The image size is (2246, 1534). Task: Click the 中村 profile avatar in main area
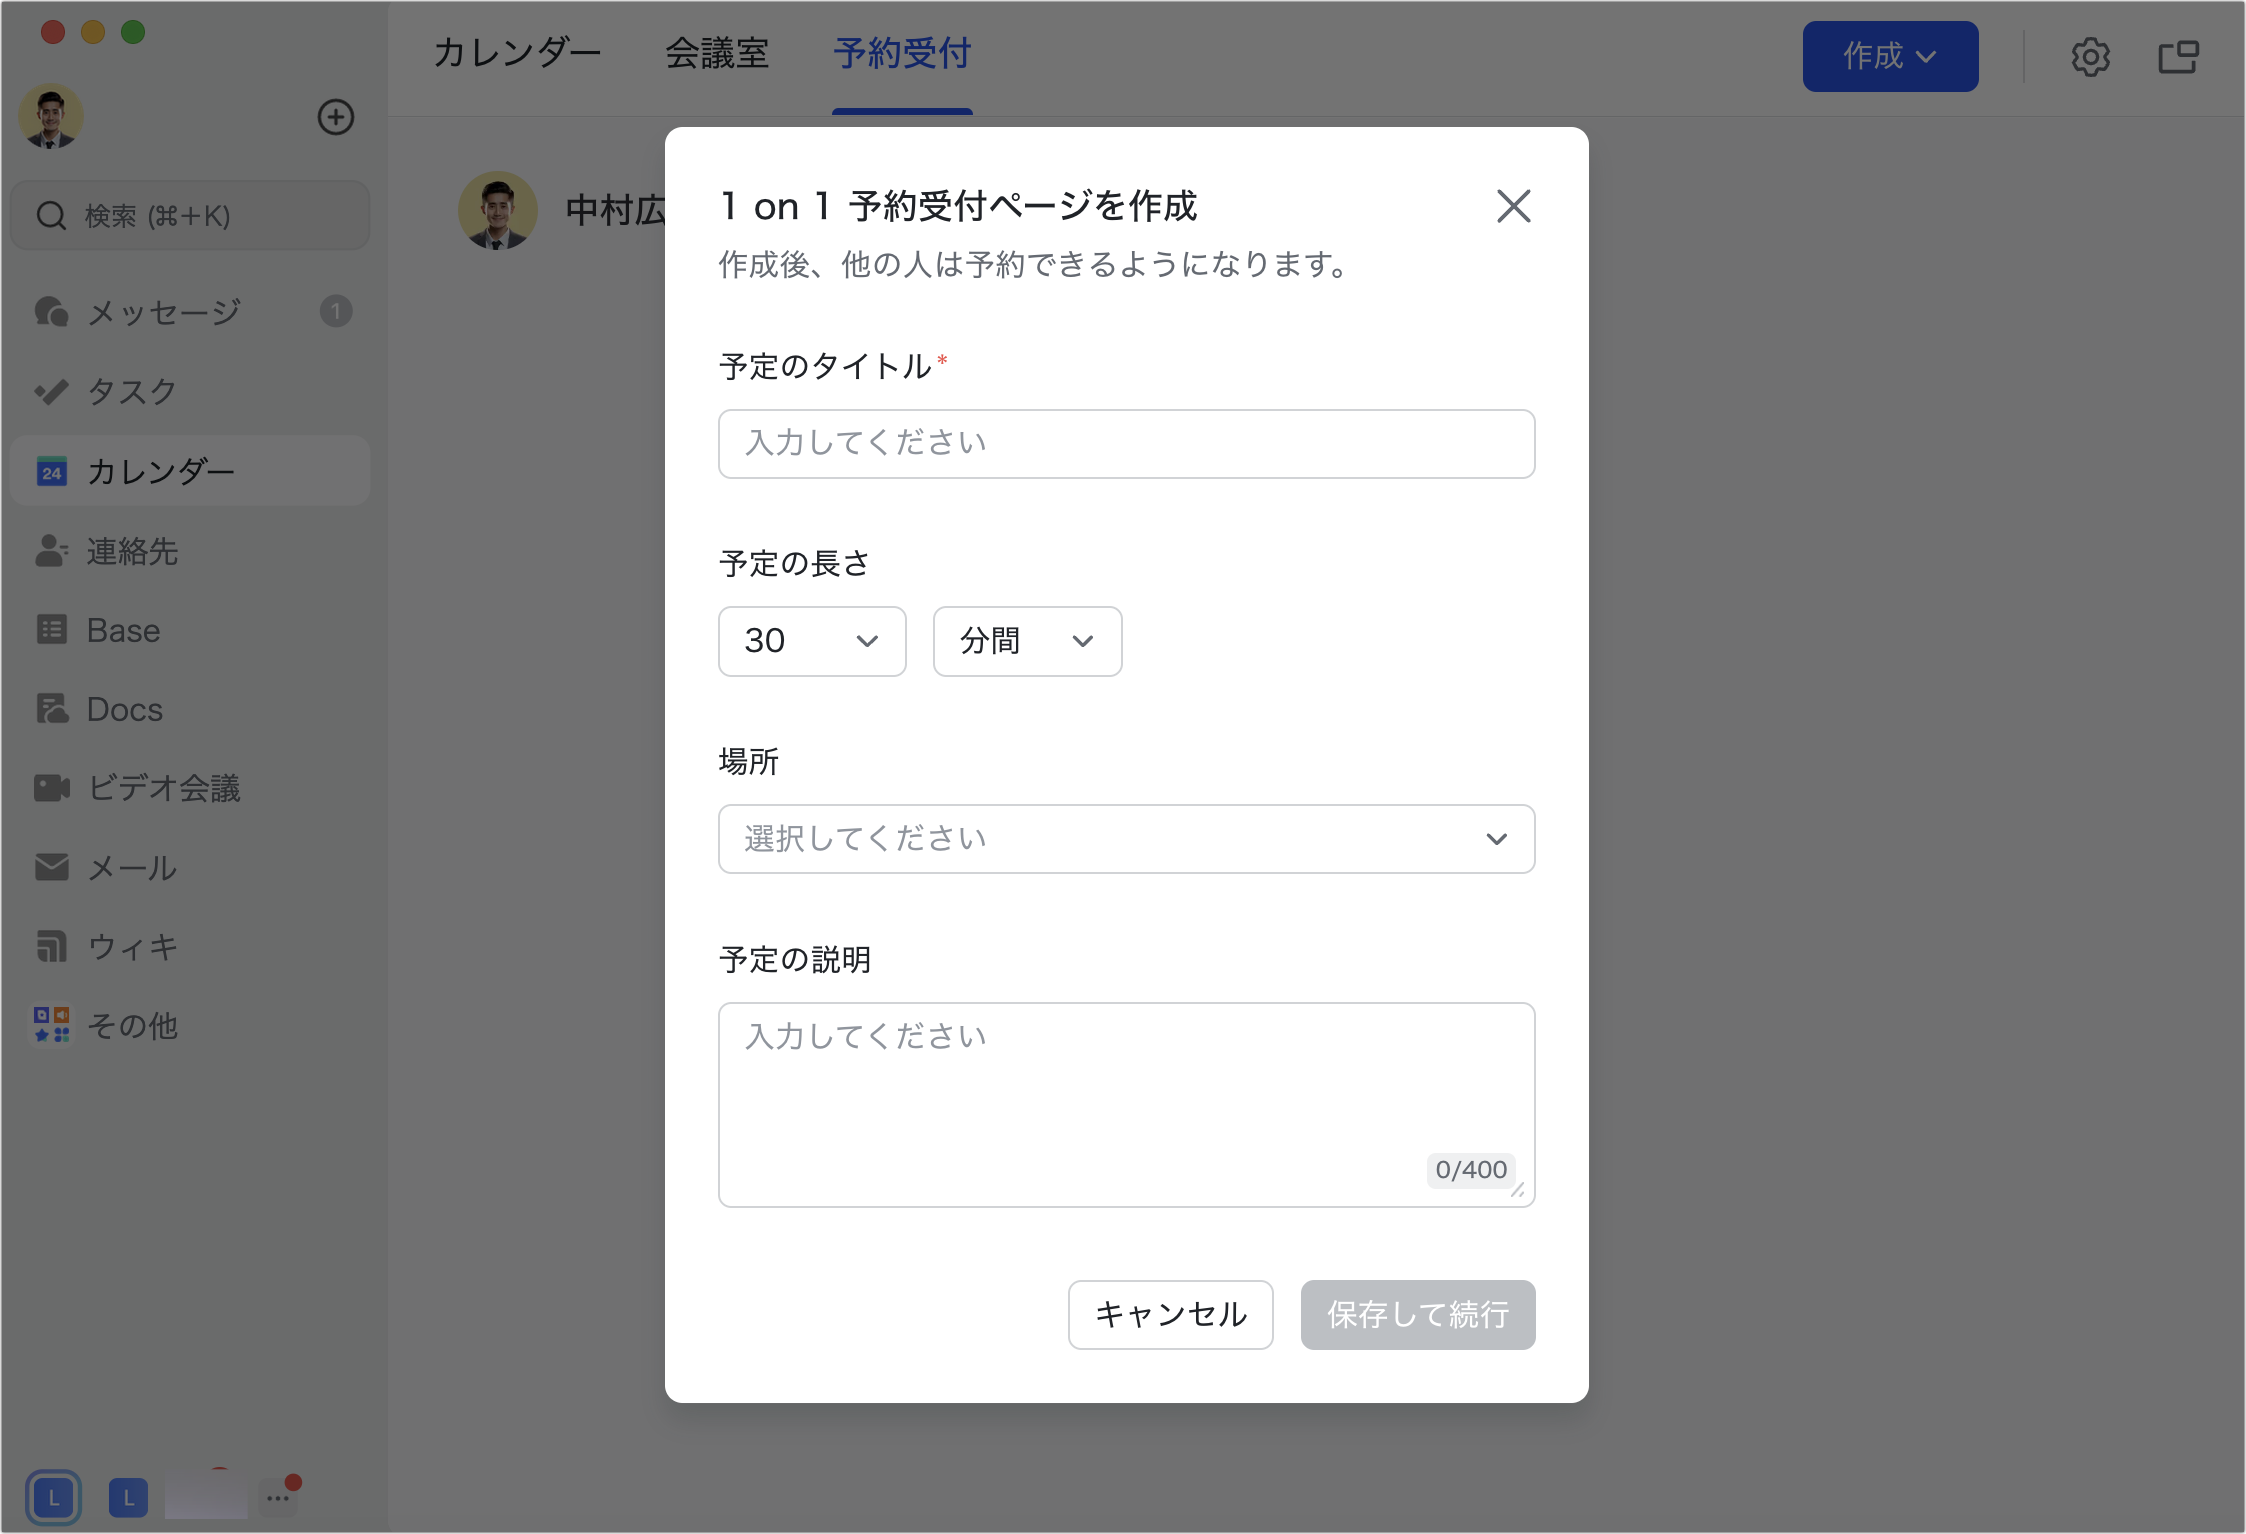(497, 210)
